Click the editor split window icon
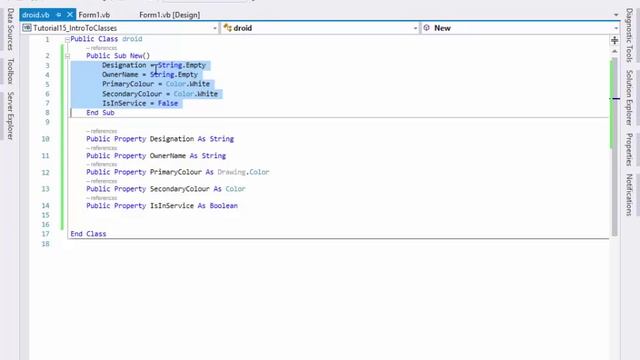 [x=614, y=40]
